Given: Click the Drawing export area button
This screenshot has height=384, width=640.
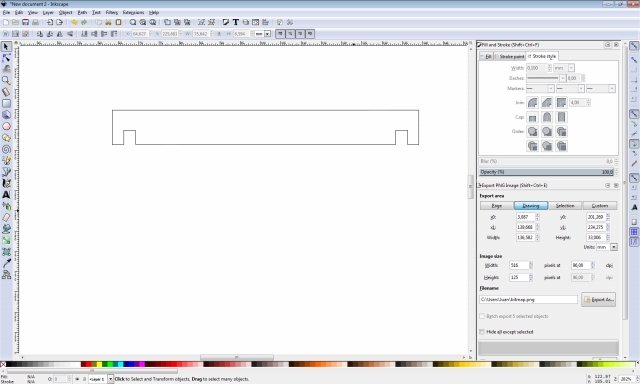Looking at the screenshot, I should [x=531, y=206].
